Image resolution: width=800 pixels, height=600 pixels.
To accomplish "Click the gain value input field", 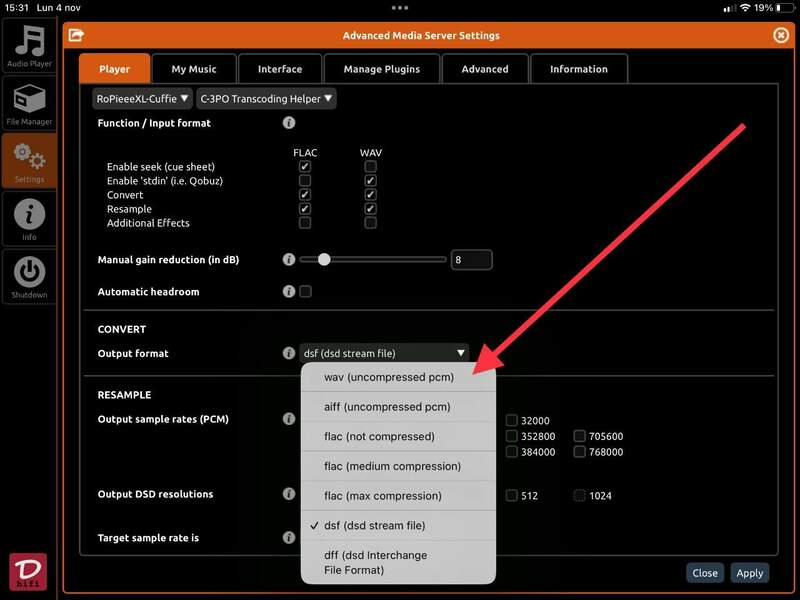I will point(471,260).
